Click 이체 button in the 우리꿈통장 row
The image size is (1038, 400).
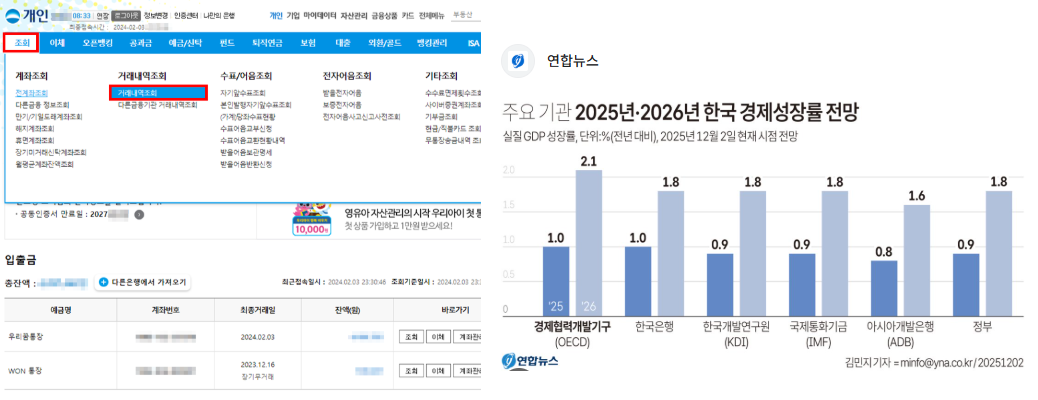(x=437, y=337)
